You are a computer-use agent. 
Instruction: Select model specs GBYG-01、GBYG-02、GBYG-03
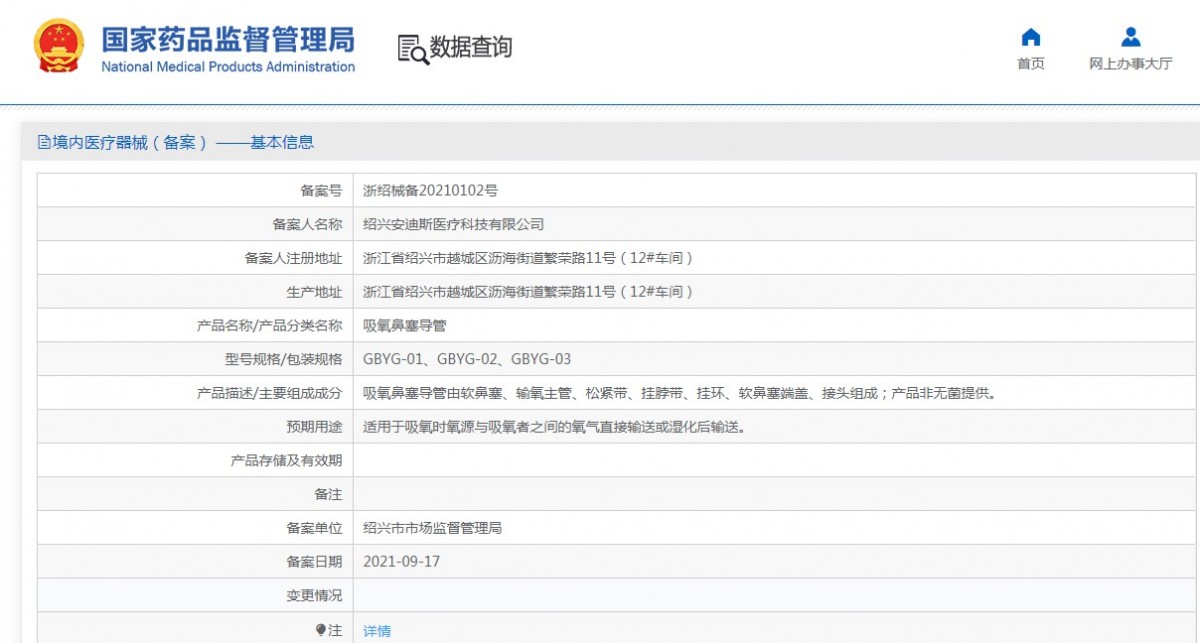click(x=467, y=359)
